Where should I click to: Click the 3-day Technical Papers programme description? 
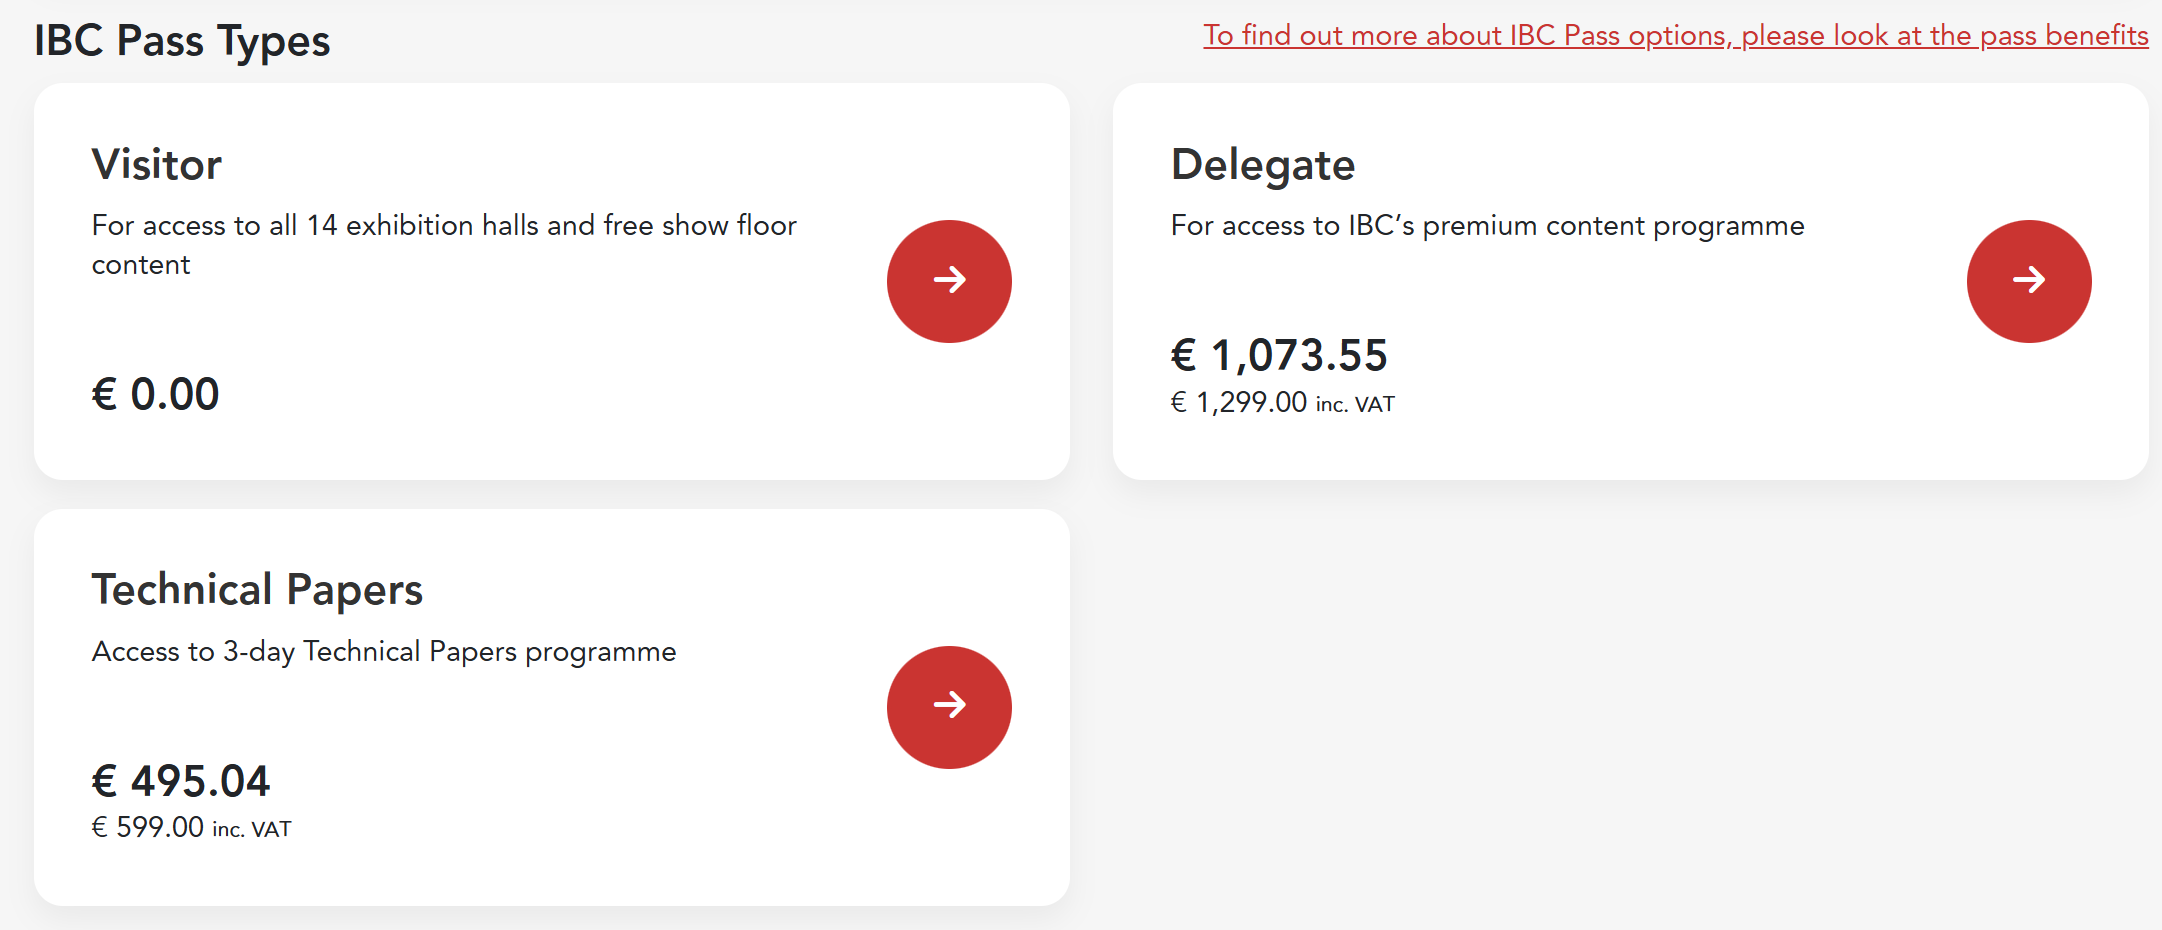[384, 651]
